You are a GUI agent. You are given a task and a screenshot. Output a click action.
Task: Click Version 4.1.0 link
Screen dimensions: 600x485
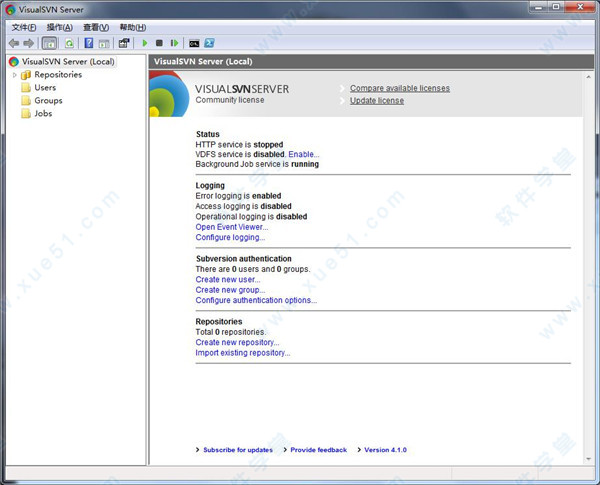click(x=385, y=450)
